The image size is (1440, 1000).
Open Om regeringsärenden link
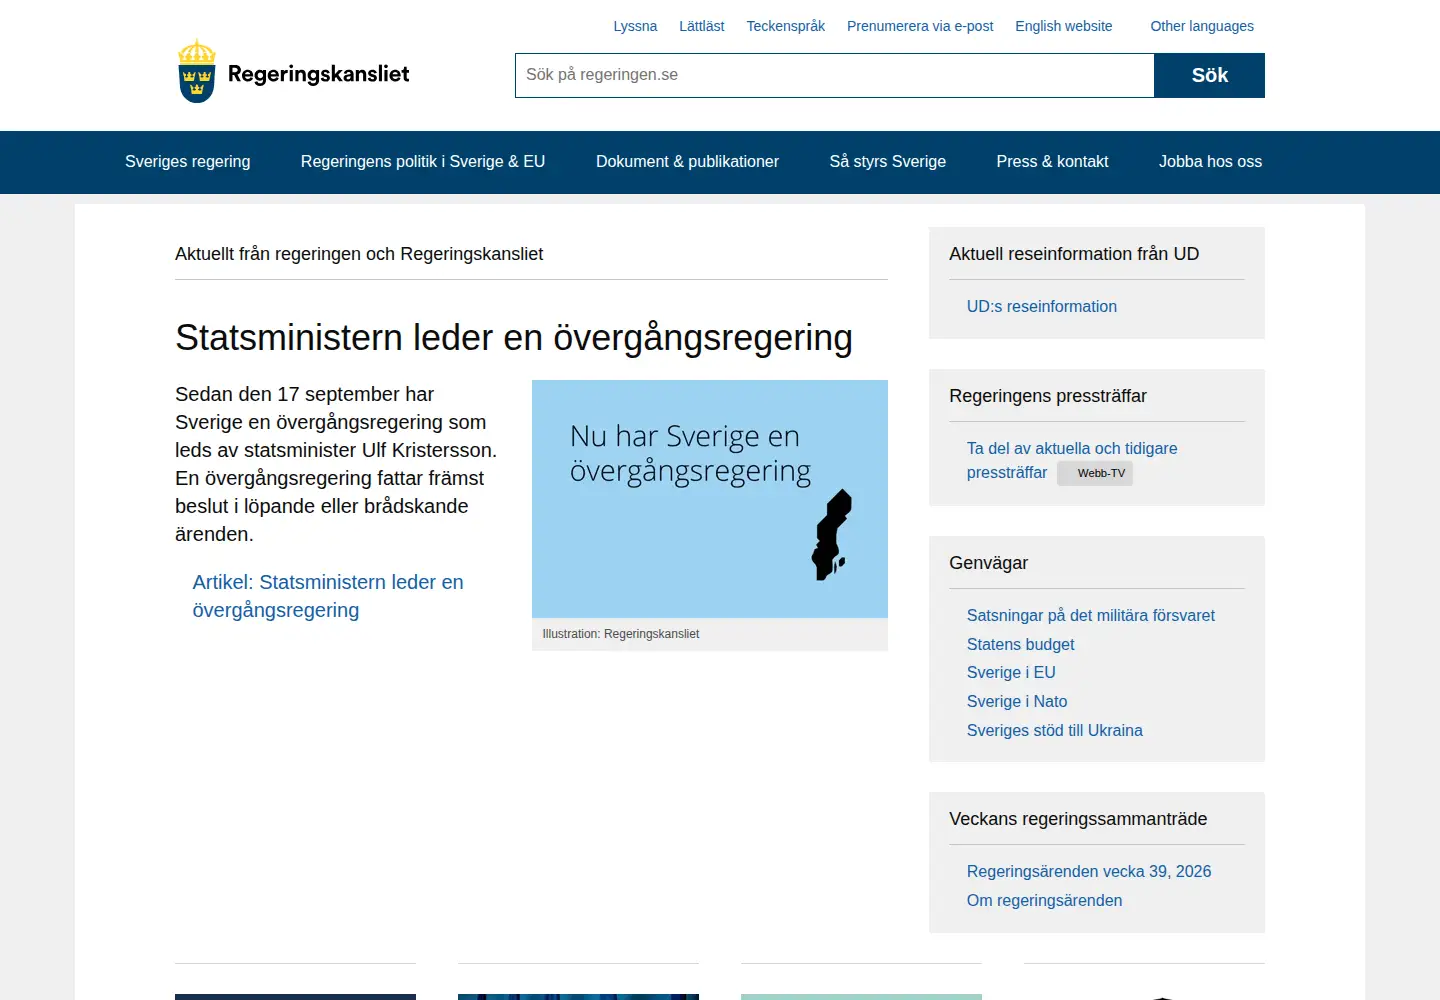pyautogui.click(x=1045, y=901)
